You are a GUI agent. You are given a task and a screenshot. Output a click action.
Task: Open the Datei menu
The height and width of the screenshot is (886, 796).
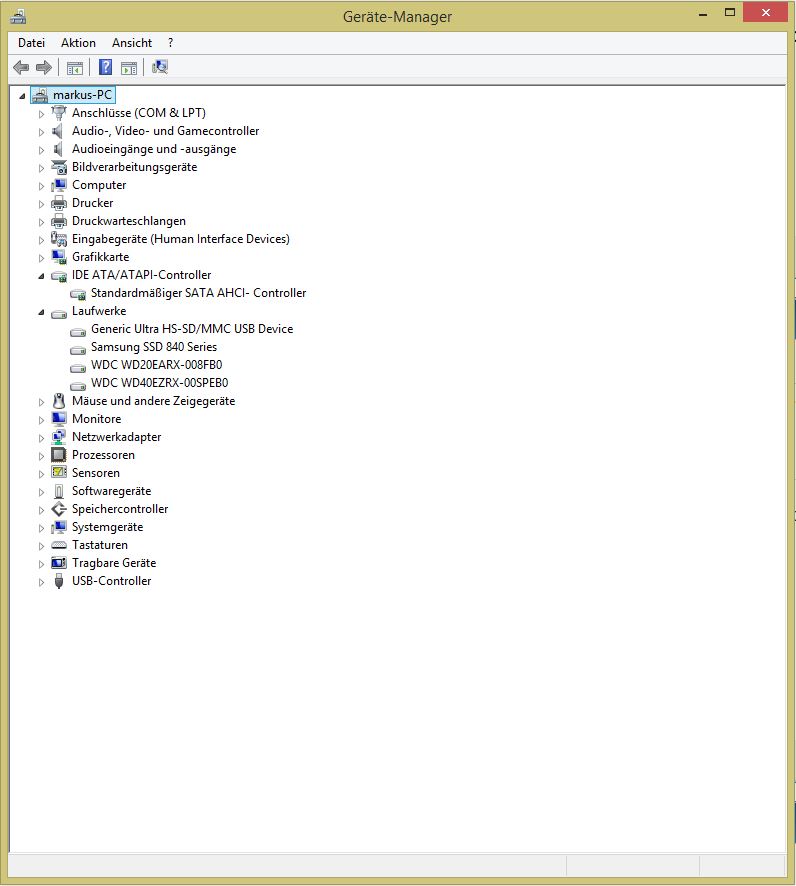tap(31, 43)
